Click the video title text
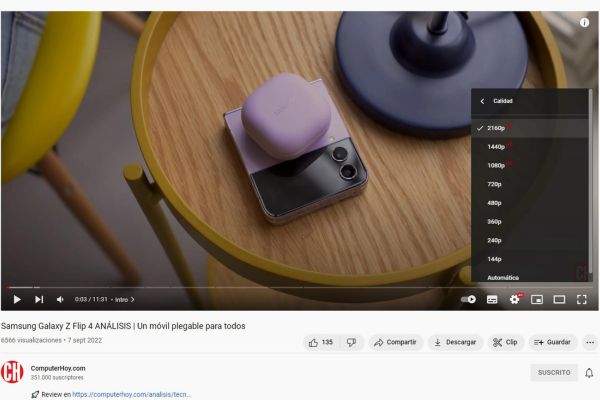Image resolution: width=600 pixels, height=400 pixels. (123, 326)
